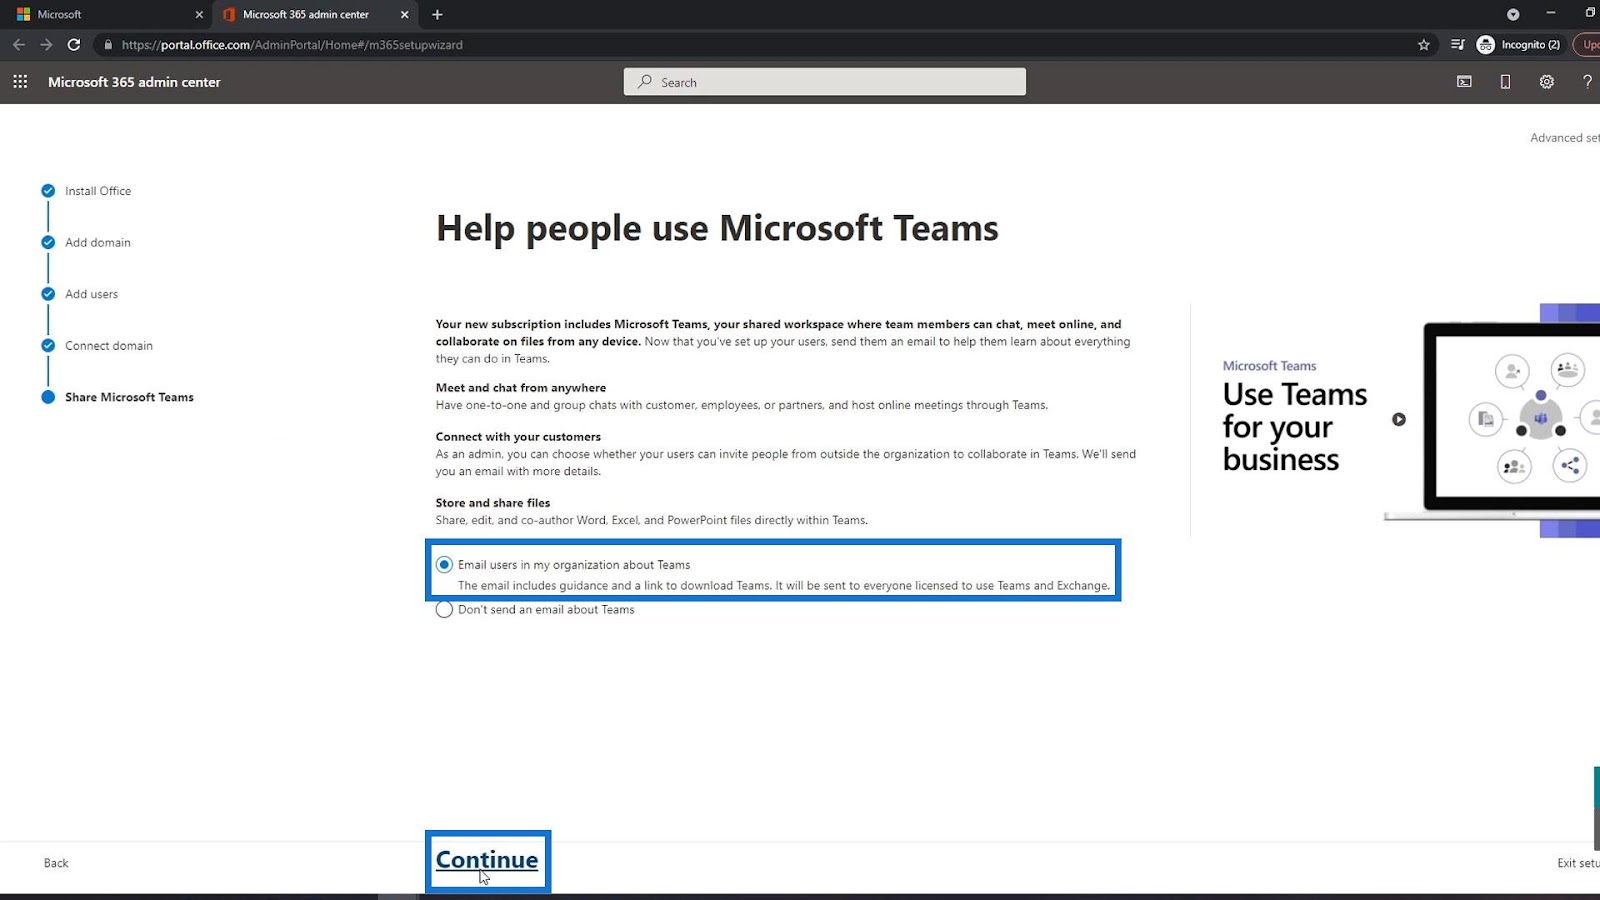Click the Teams laptop illustration thumbnail
This screenshot has width=1600, height=900.
1492,420
